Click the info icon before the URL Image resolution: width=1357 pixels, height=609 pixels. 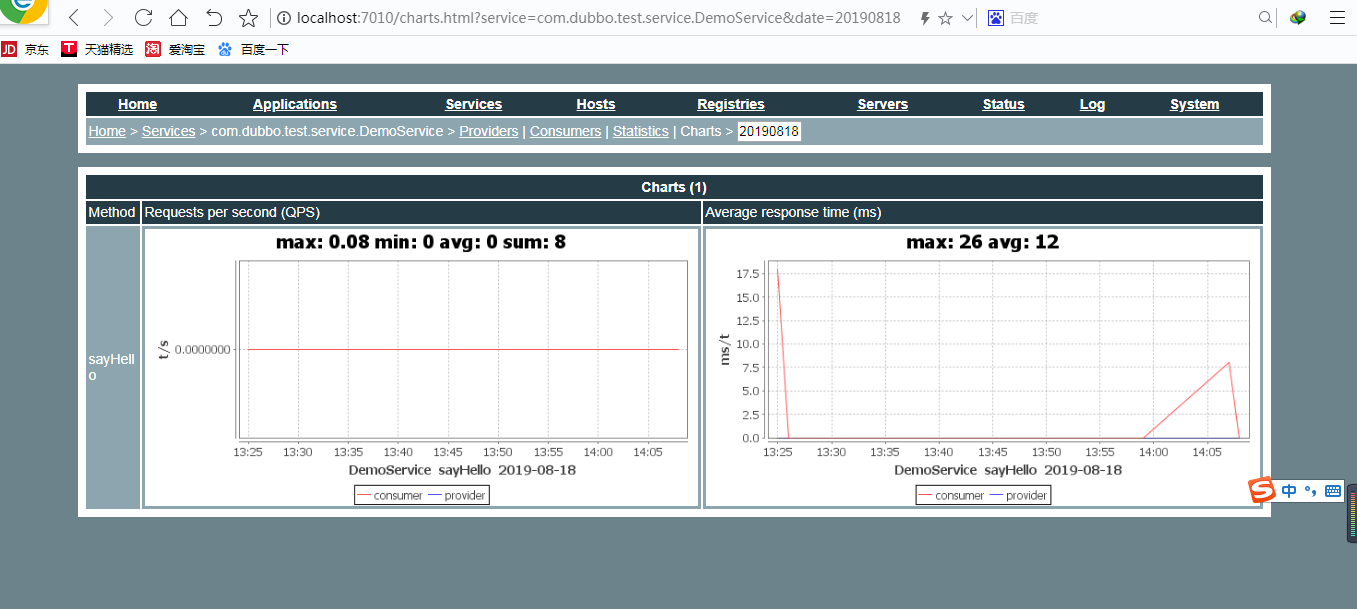pyautogui.click(x=283, y=18)
